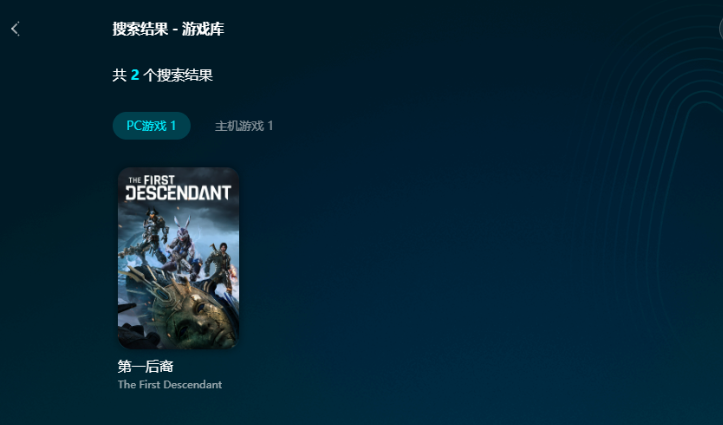Click the 搜索结果 - 游戏库 page heading

168,29
